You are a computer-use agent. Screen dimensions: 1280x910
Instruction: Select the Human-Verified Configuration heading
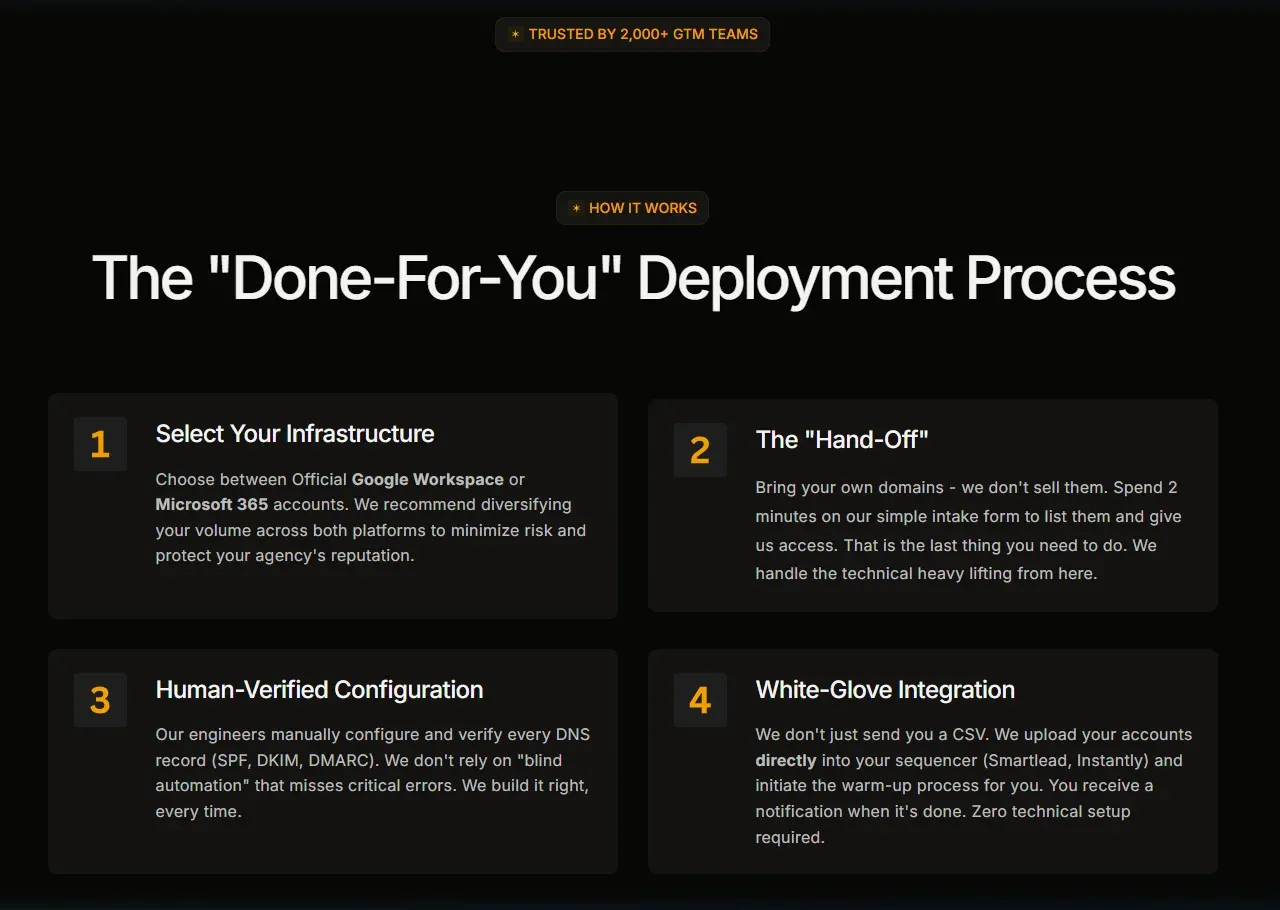tap(319, 689)
